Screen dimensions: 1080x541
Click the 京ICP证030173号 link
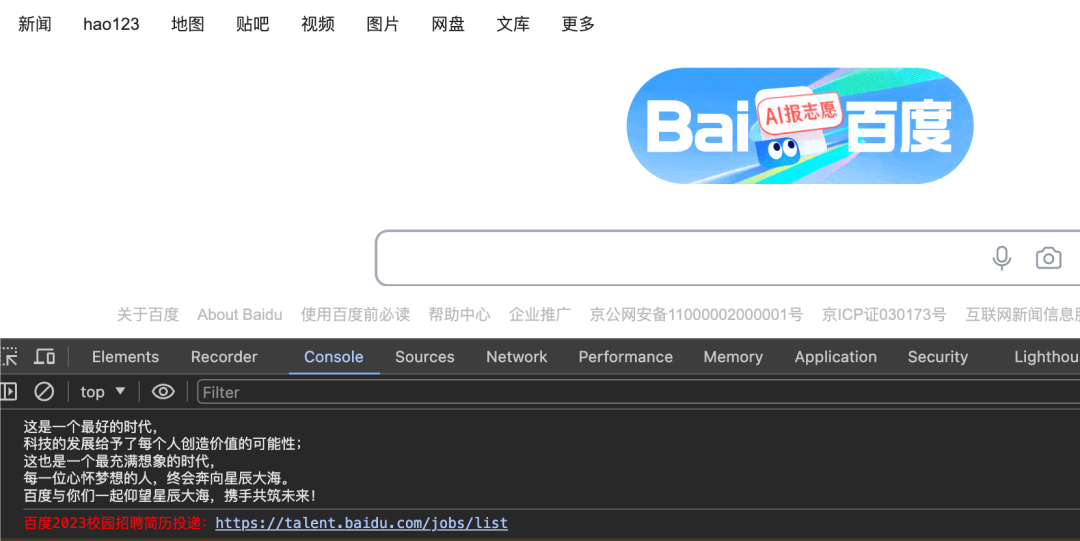click(x=884, y=314)
